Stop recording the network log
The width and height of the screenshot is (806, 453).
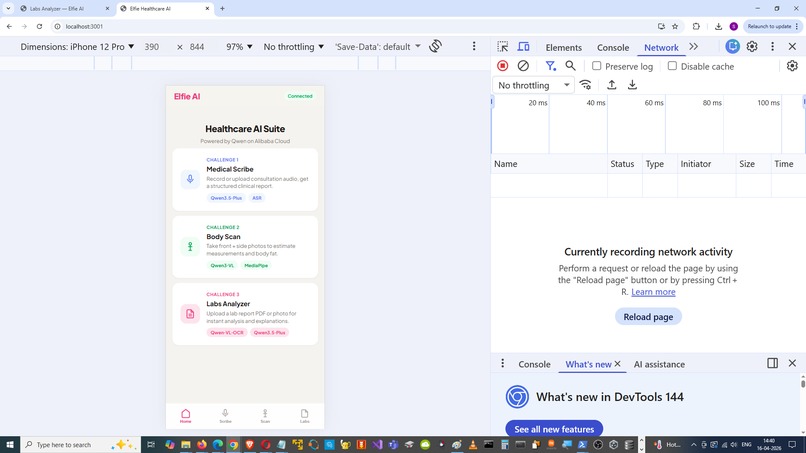pyautogui.click(x=503, y=66)
